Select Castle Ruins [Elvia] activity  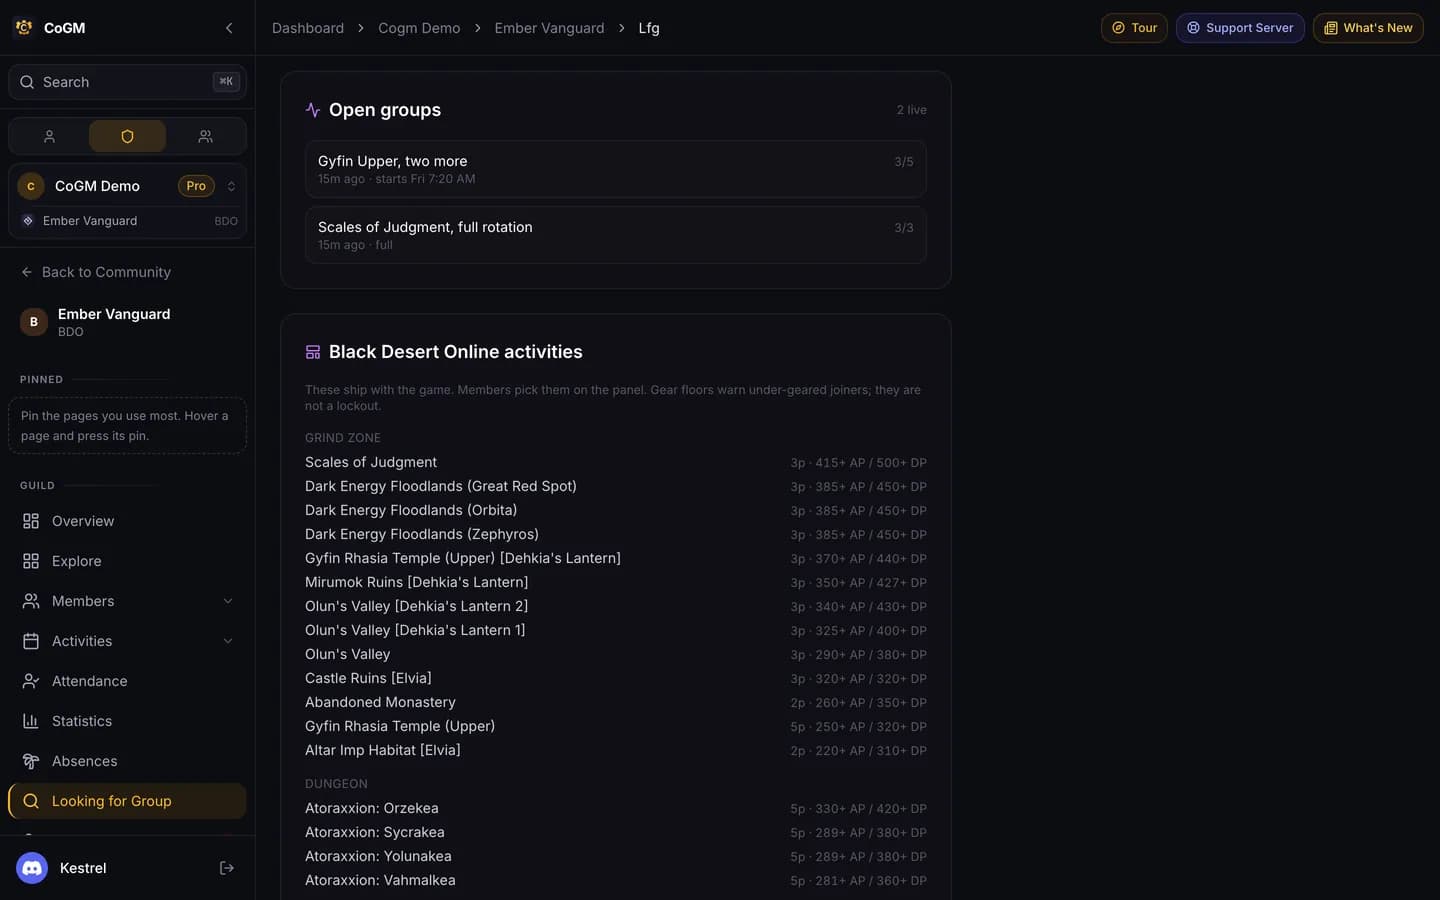tap(615, 678)
